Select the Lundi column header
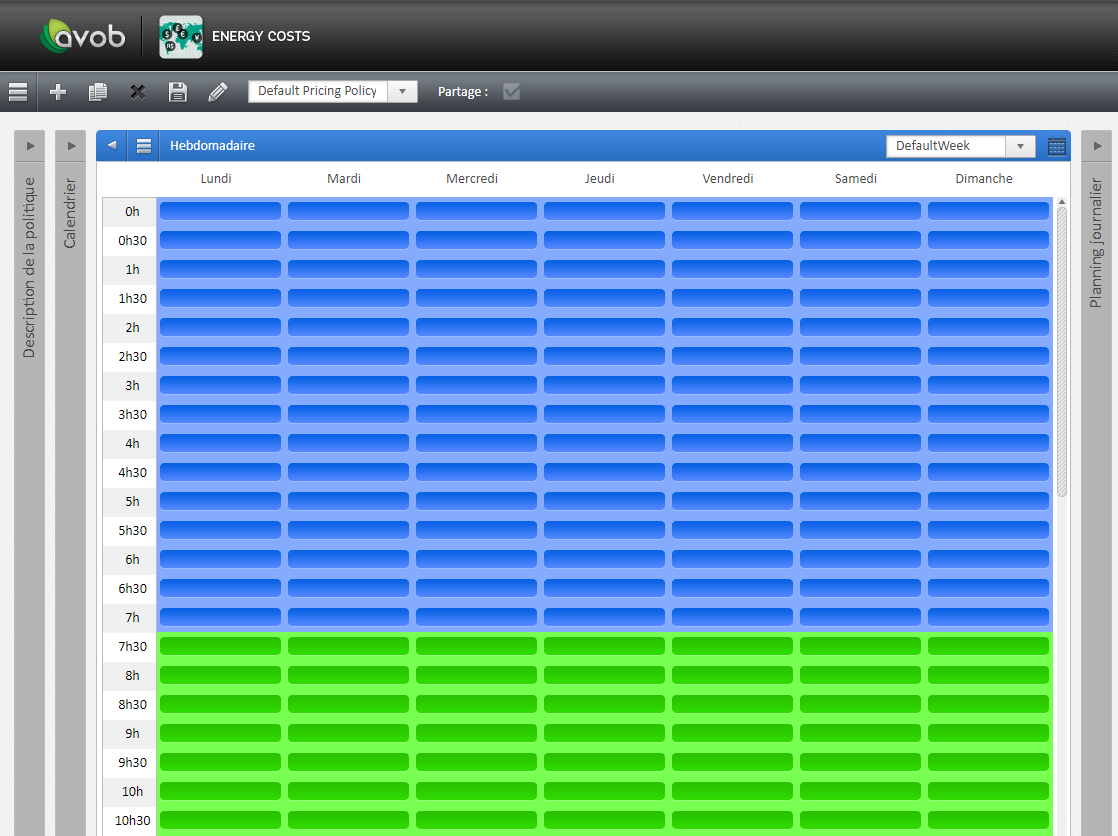This screenshot has width=1118, height=836. [x=216, y=178]
